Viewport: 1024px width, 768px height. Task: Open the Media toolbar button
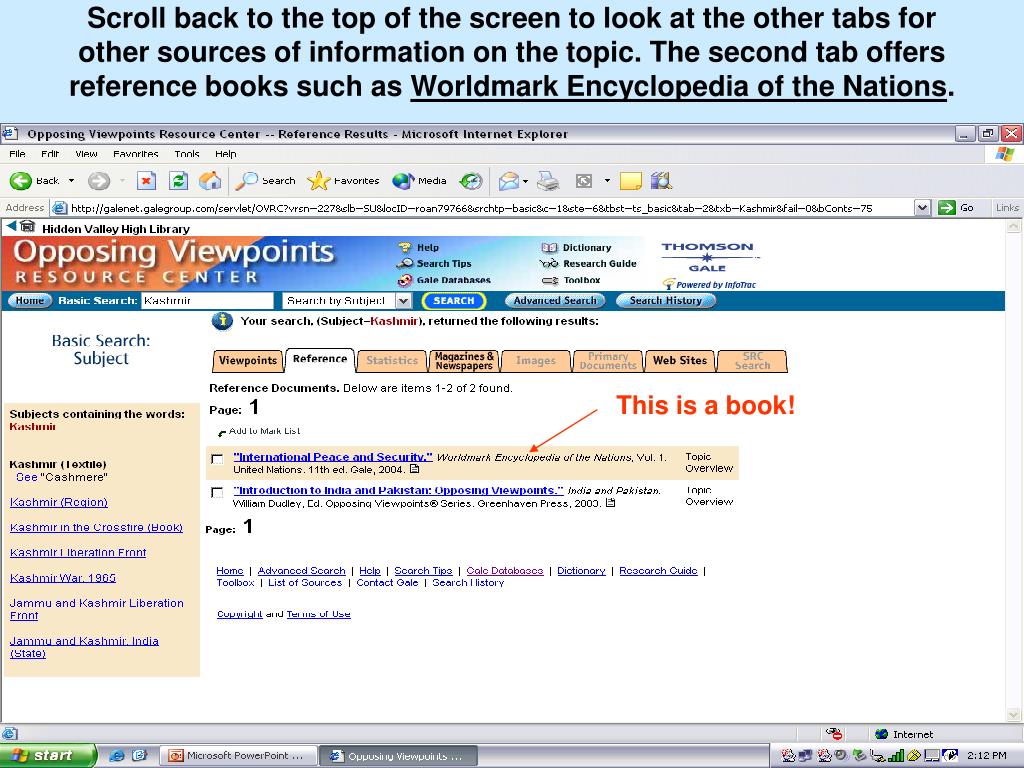click(419, 181)
